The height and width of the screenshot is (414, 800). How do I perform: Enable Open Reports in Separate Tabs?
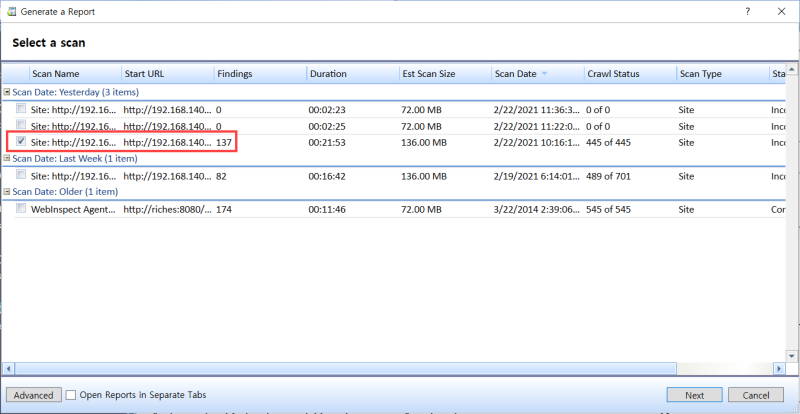coord(71,395)
